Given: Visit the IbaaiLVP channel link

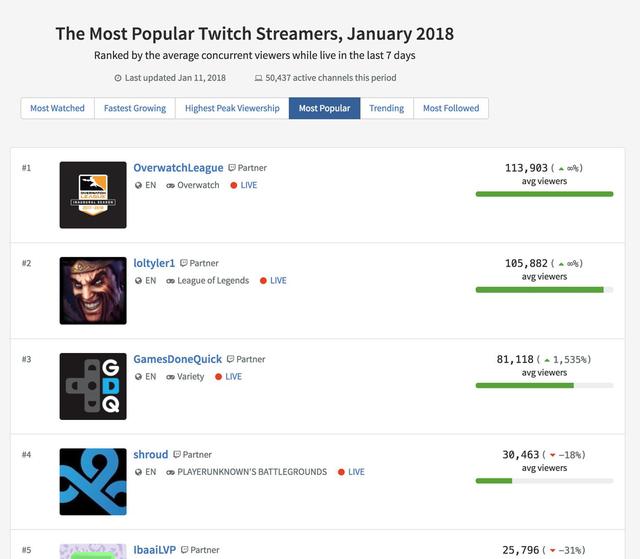Looking at the screenshot, I should pos(155,550).
